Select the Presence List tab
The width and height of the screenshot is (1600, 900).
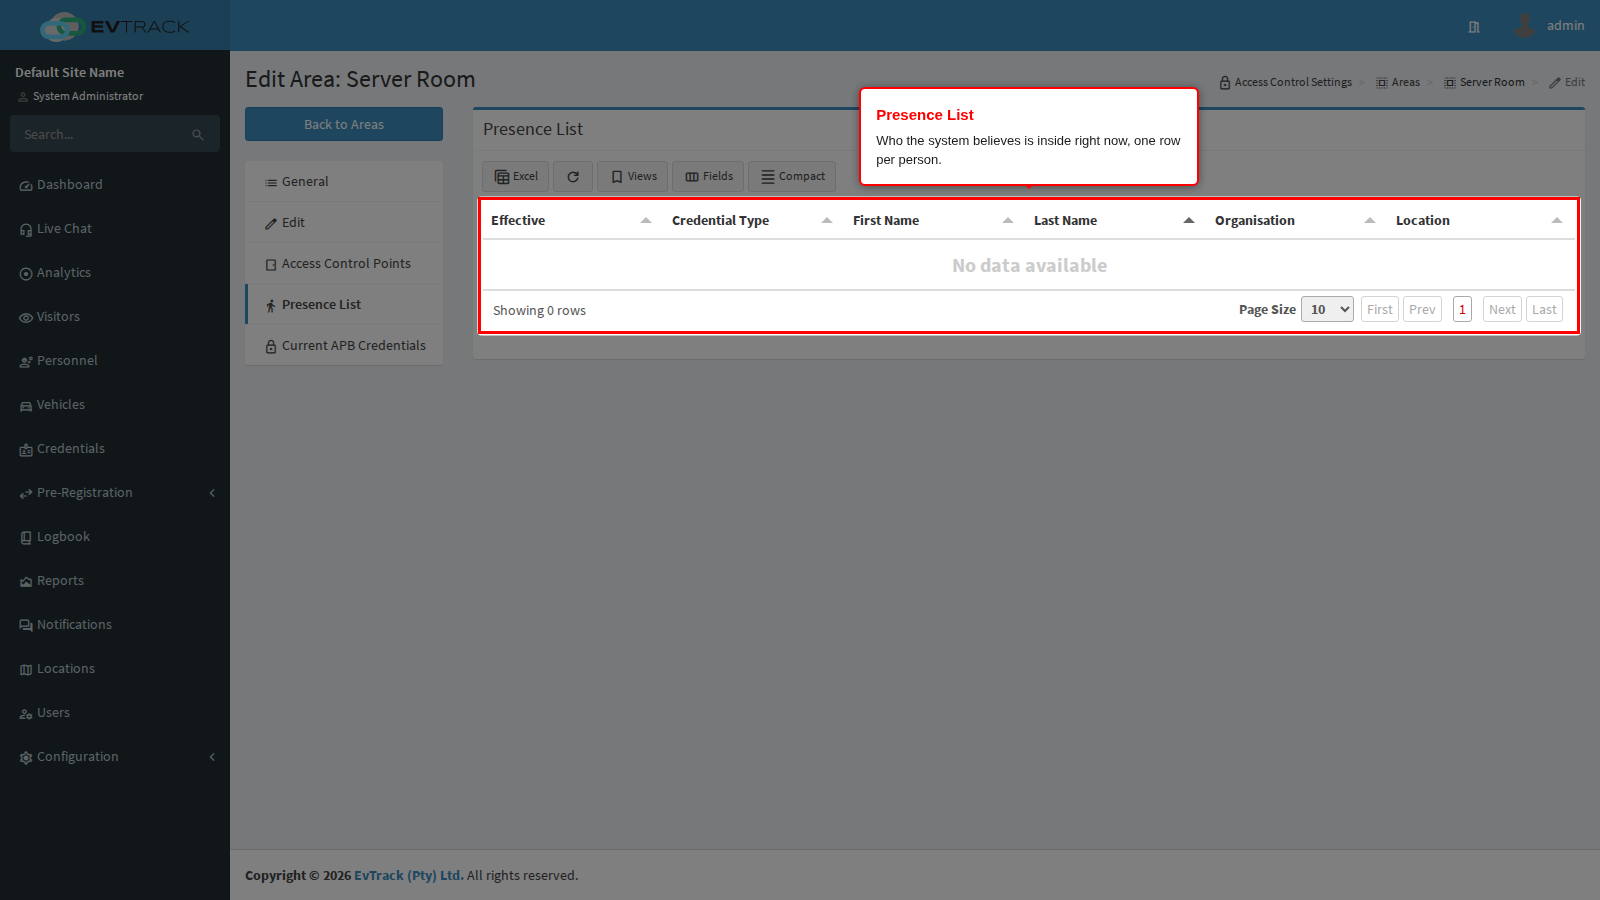[x=344, y=305]
